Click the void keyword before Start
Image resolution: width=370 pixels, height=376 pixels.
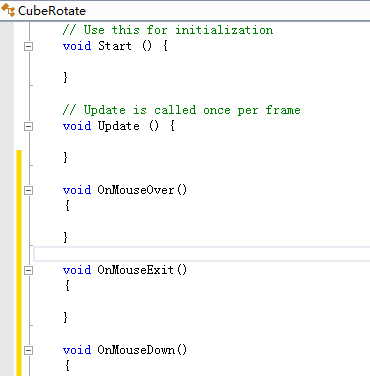[x=77, y=46]
